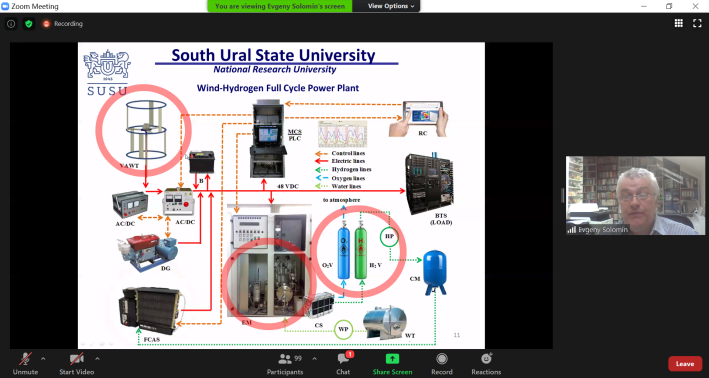Open the Participants panel icon
Screen dimensions: 709x378
click(285, 359)
